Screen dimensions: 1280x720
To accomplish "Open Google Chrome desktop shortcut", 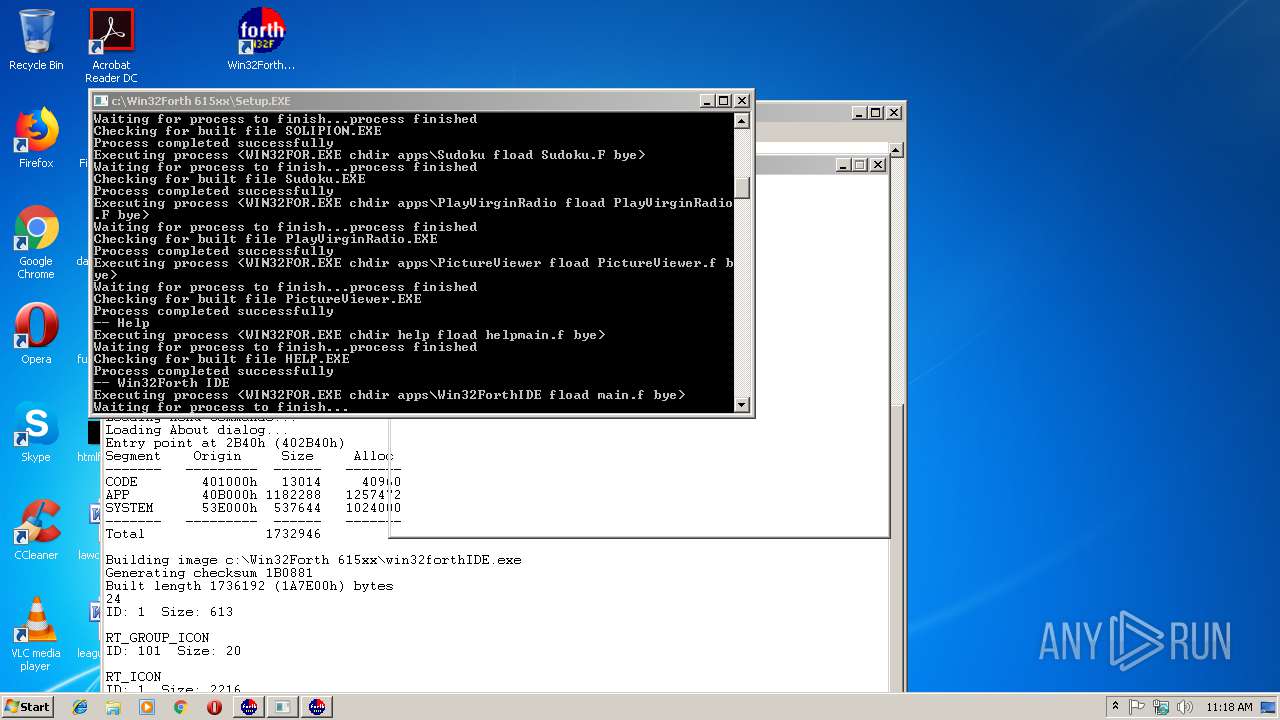I will 36,242.
